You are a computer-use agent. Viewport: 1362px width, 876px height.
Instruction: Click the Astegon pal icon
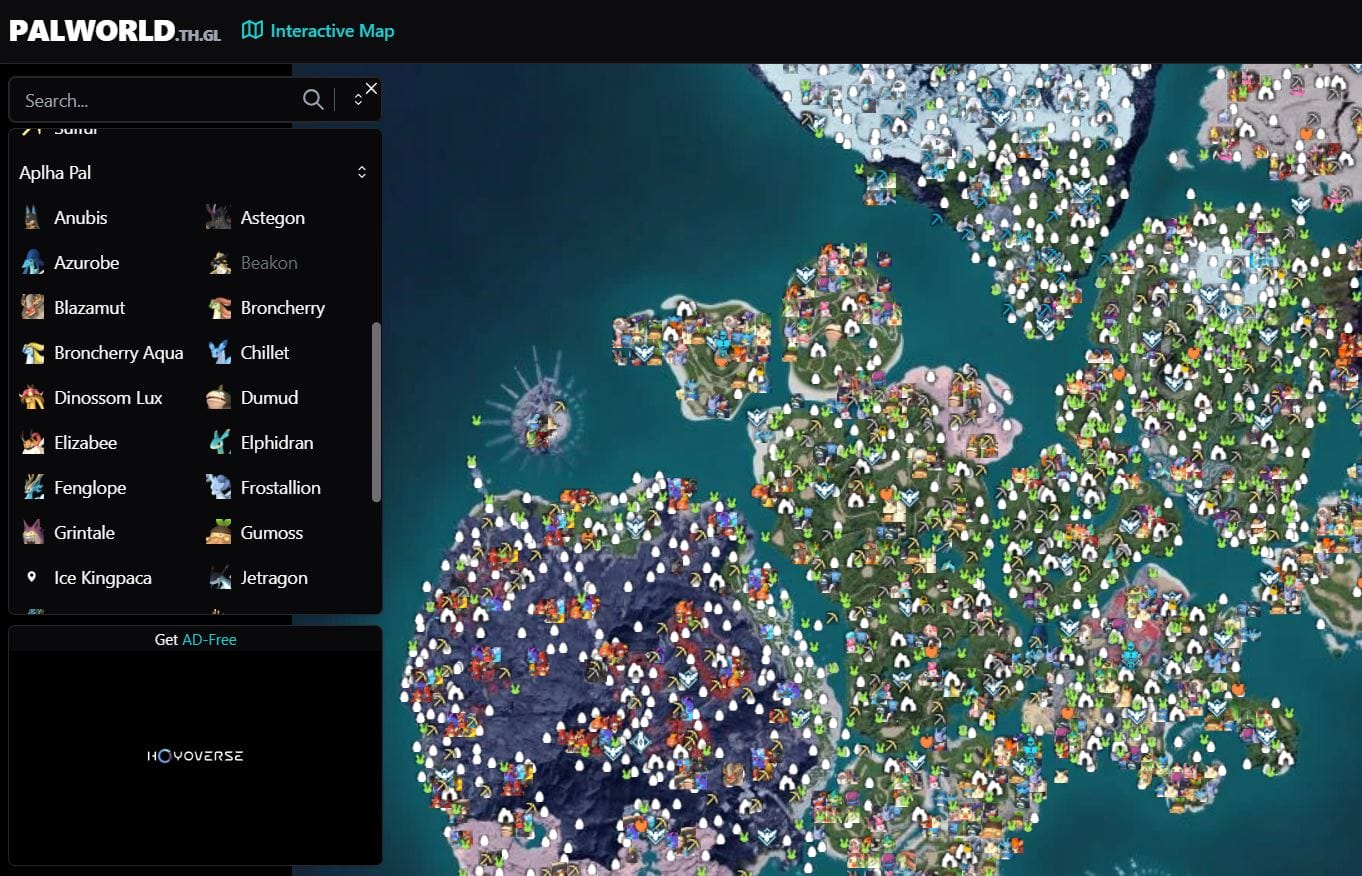tap(219, 218)
